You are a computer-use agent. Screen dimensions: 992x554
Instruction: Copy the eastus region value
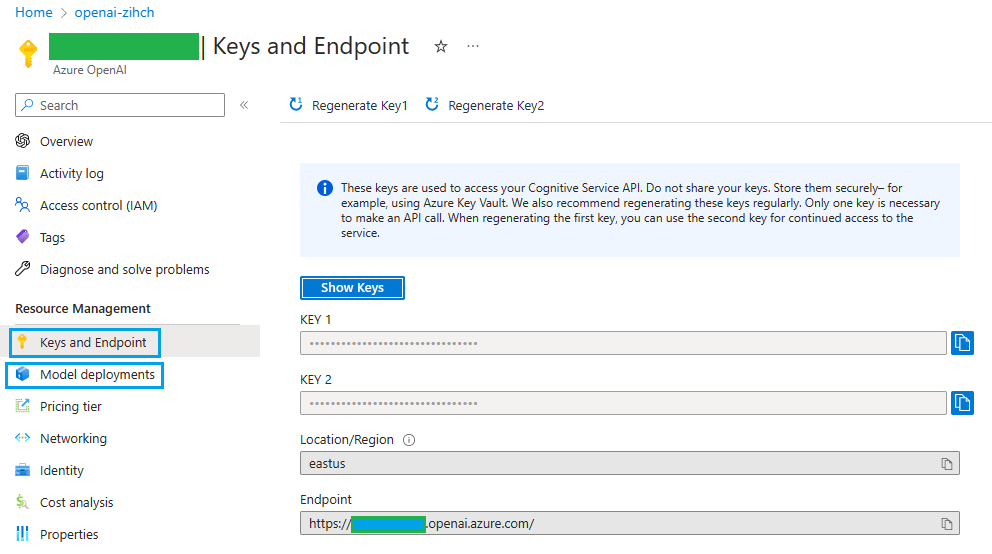coord(946,464)
